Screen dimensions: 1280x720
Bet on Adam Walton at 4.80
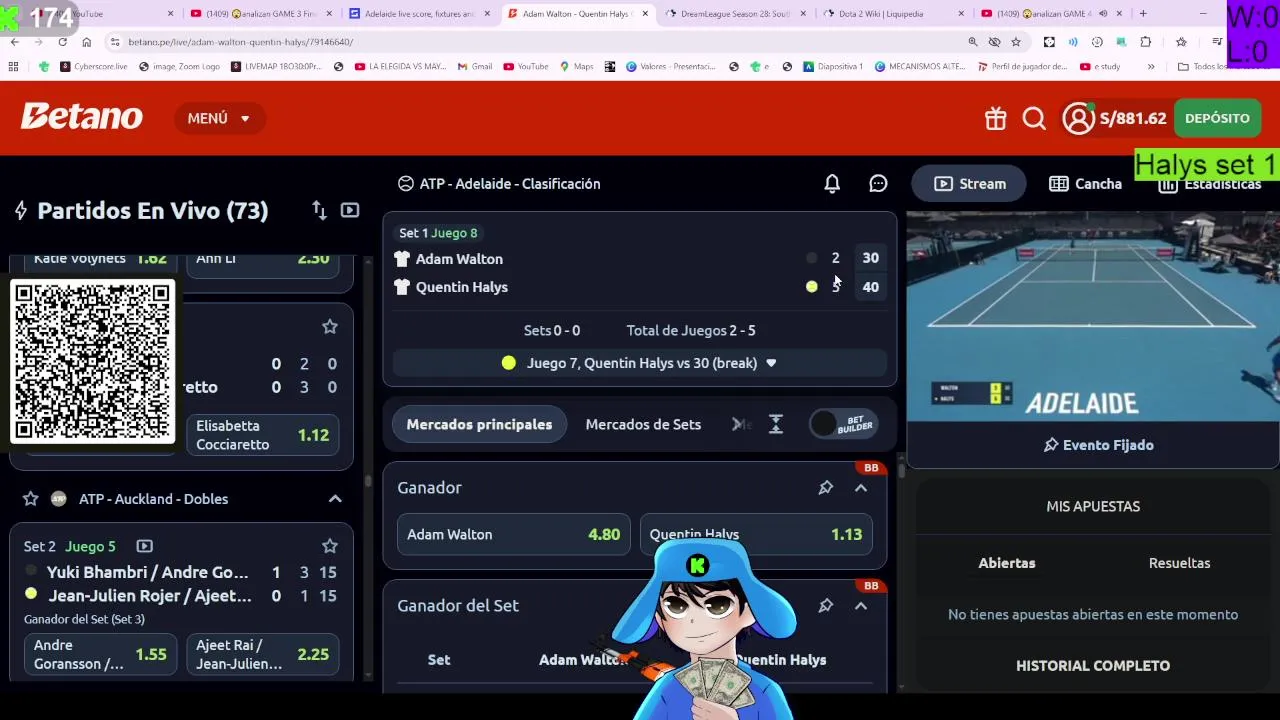514,534
